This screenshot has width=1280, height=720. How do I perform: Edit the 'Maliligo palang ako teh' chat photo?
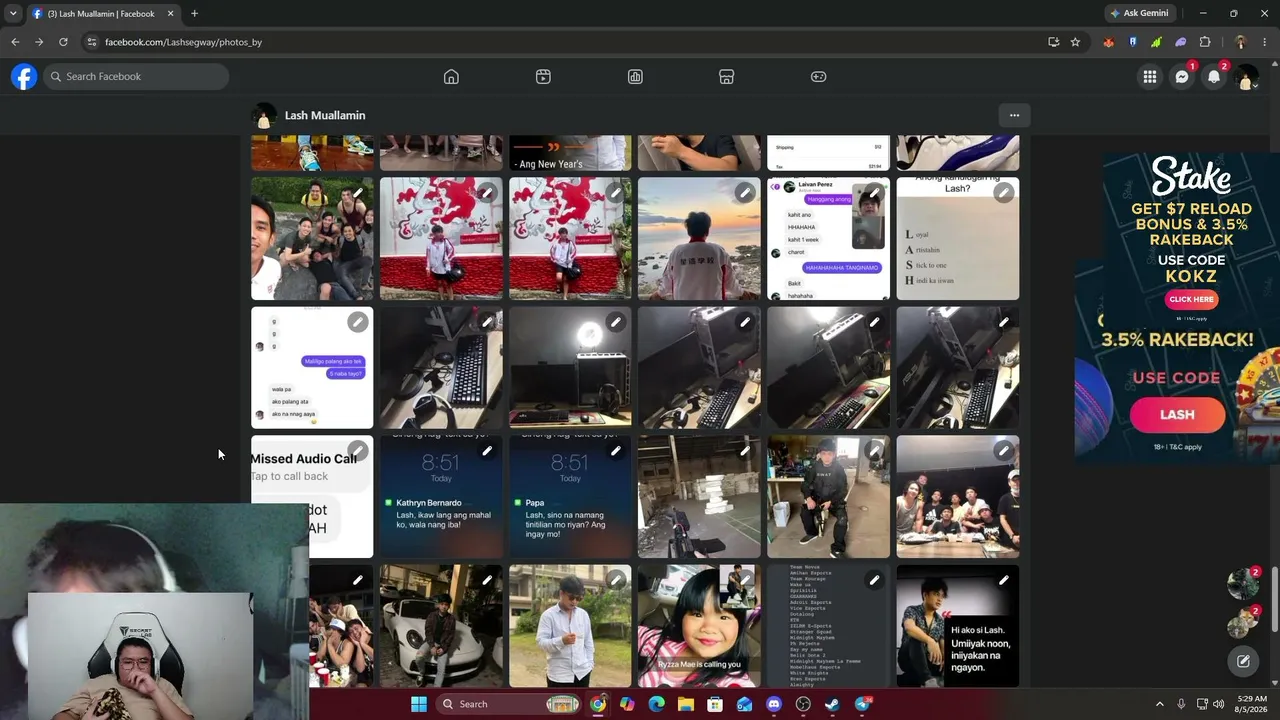coord(357,322)
